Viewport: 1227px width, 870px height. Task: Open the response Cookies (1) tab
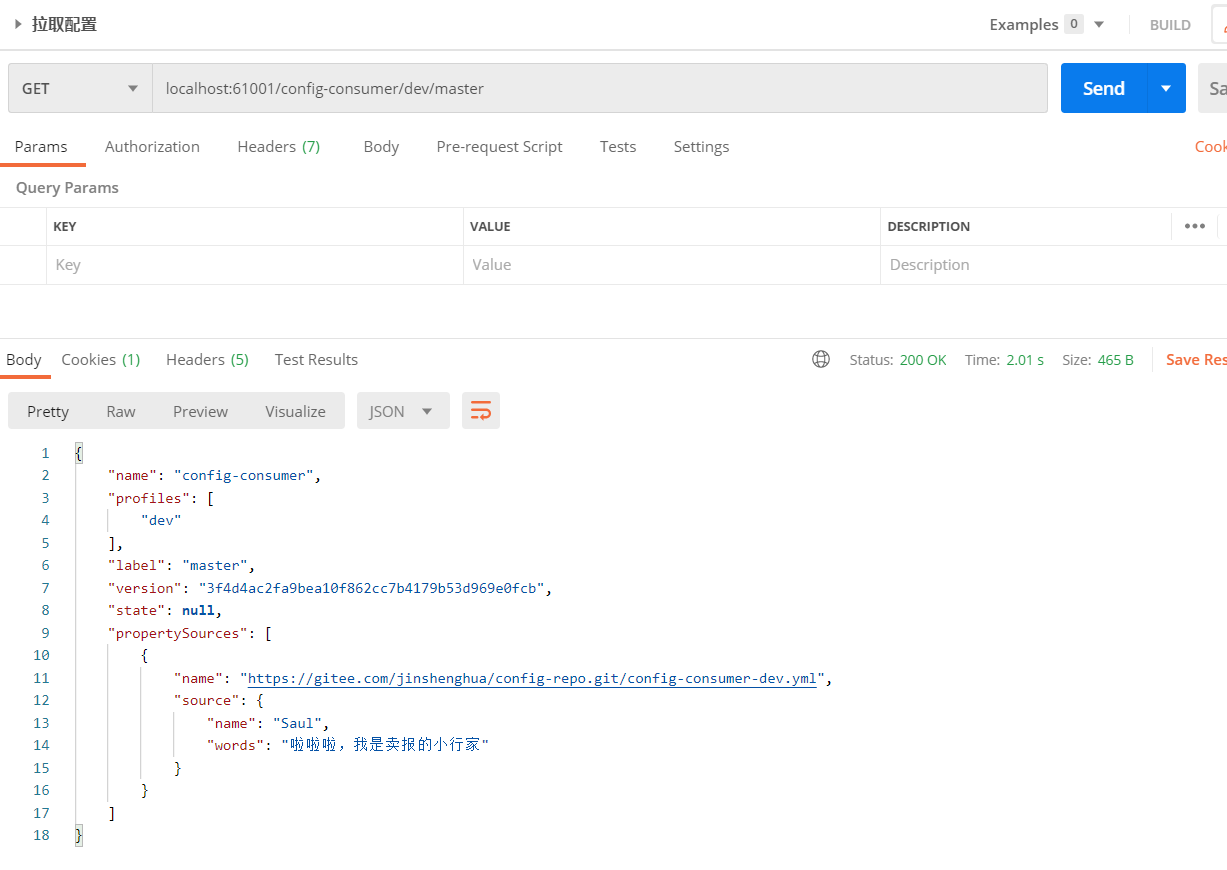(x=100, y=359)
